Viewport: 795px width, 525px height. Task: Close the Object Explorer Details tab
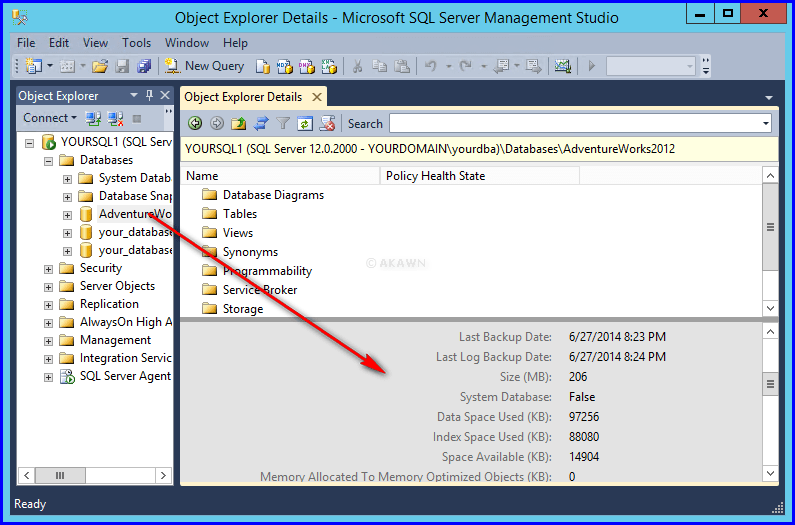[x=317, y=97]
